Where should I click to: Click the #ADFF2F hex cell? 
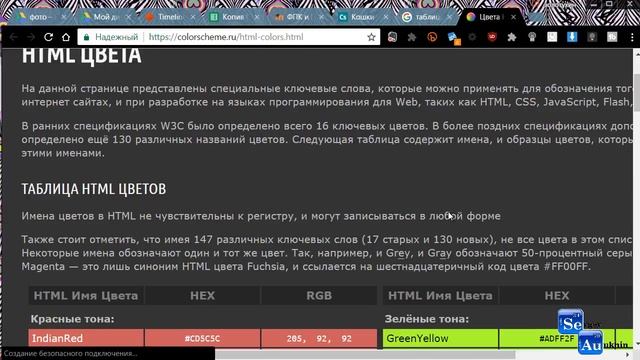(x=557, y=338)
